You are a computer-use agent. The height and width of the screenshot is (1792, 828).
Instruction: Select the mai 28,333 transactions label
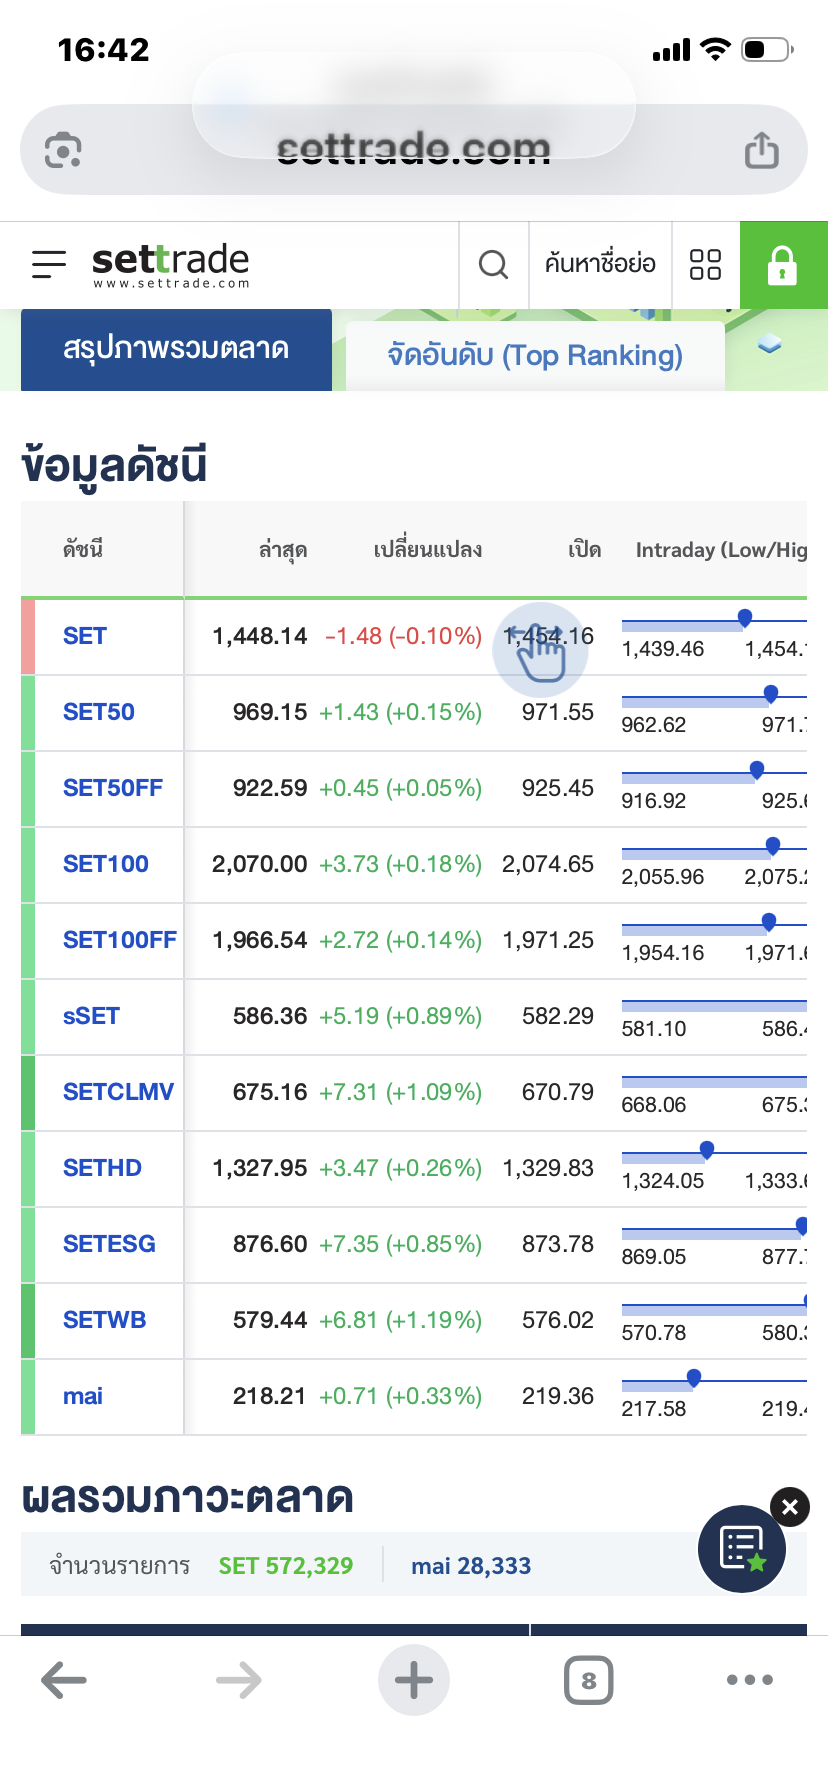click(471, 1566)
